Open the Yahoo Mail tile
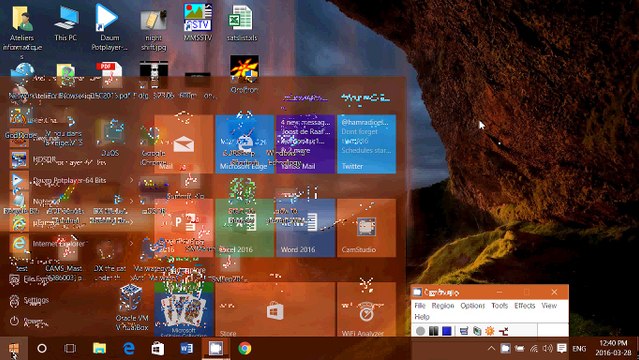This screenshot has height=360, width=639. pyautogui.click(x=306, y=144)
